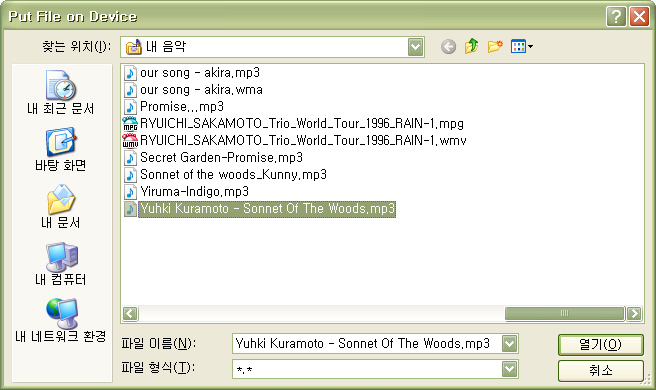
Task: Click the music icon of Yiruma-Indigo.mp3
Action: (130, 192)
